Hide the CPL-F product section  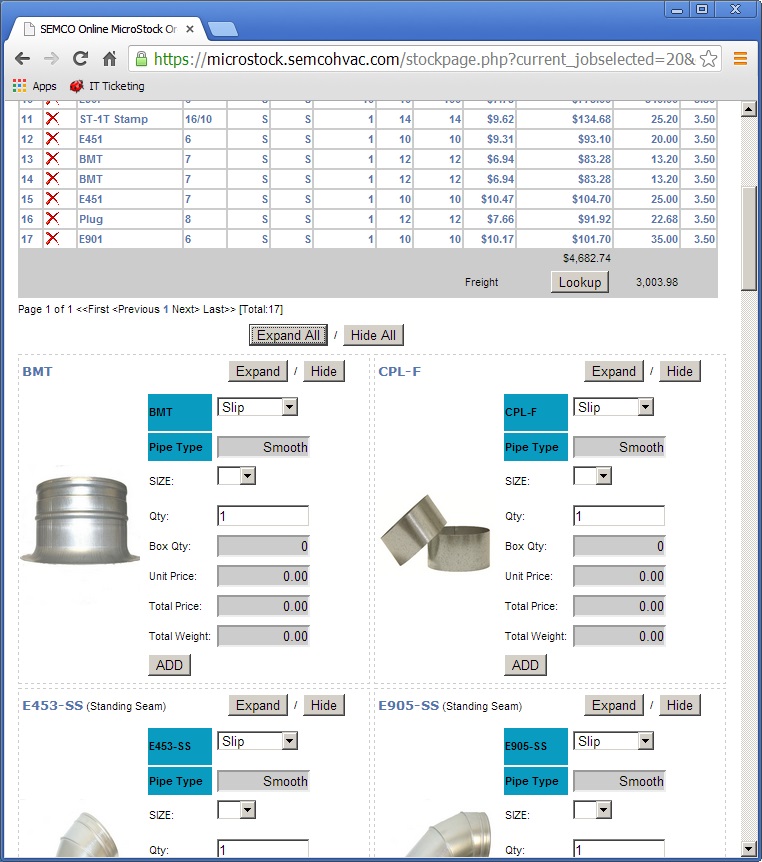tap(679, 371)
